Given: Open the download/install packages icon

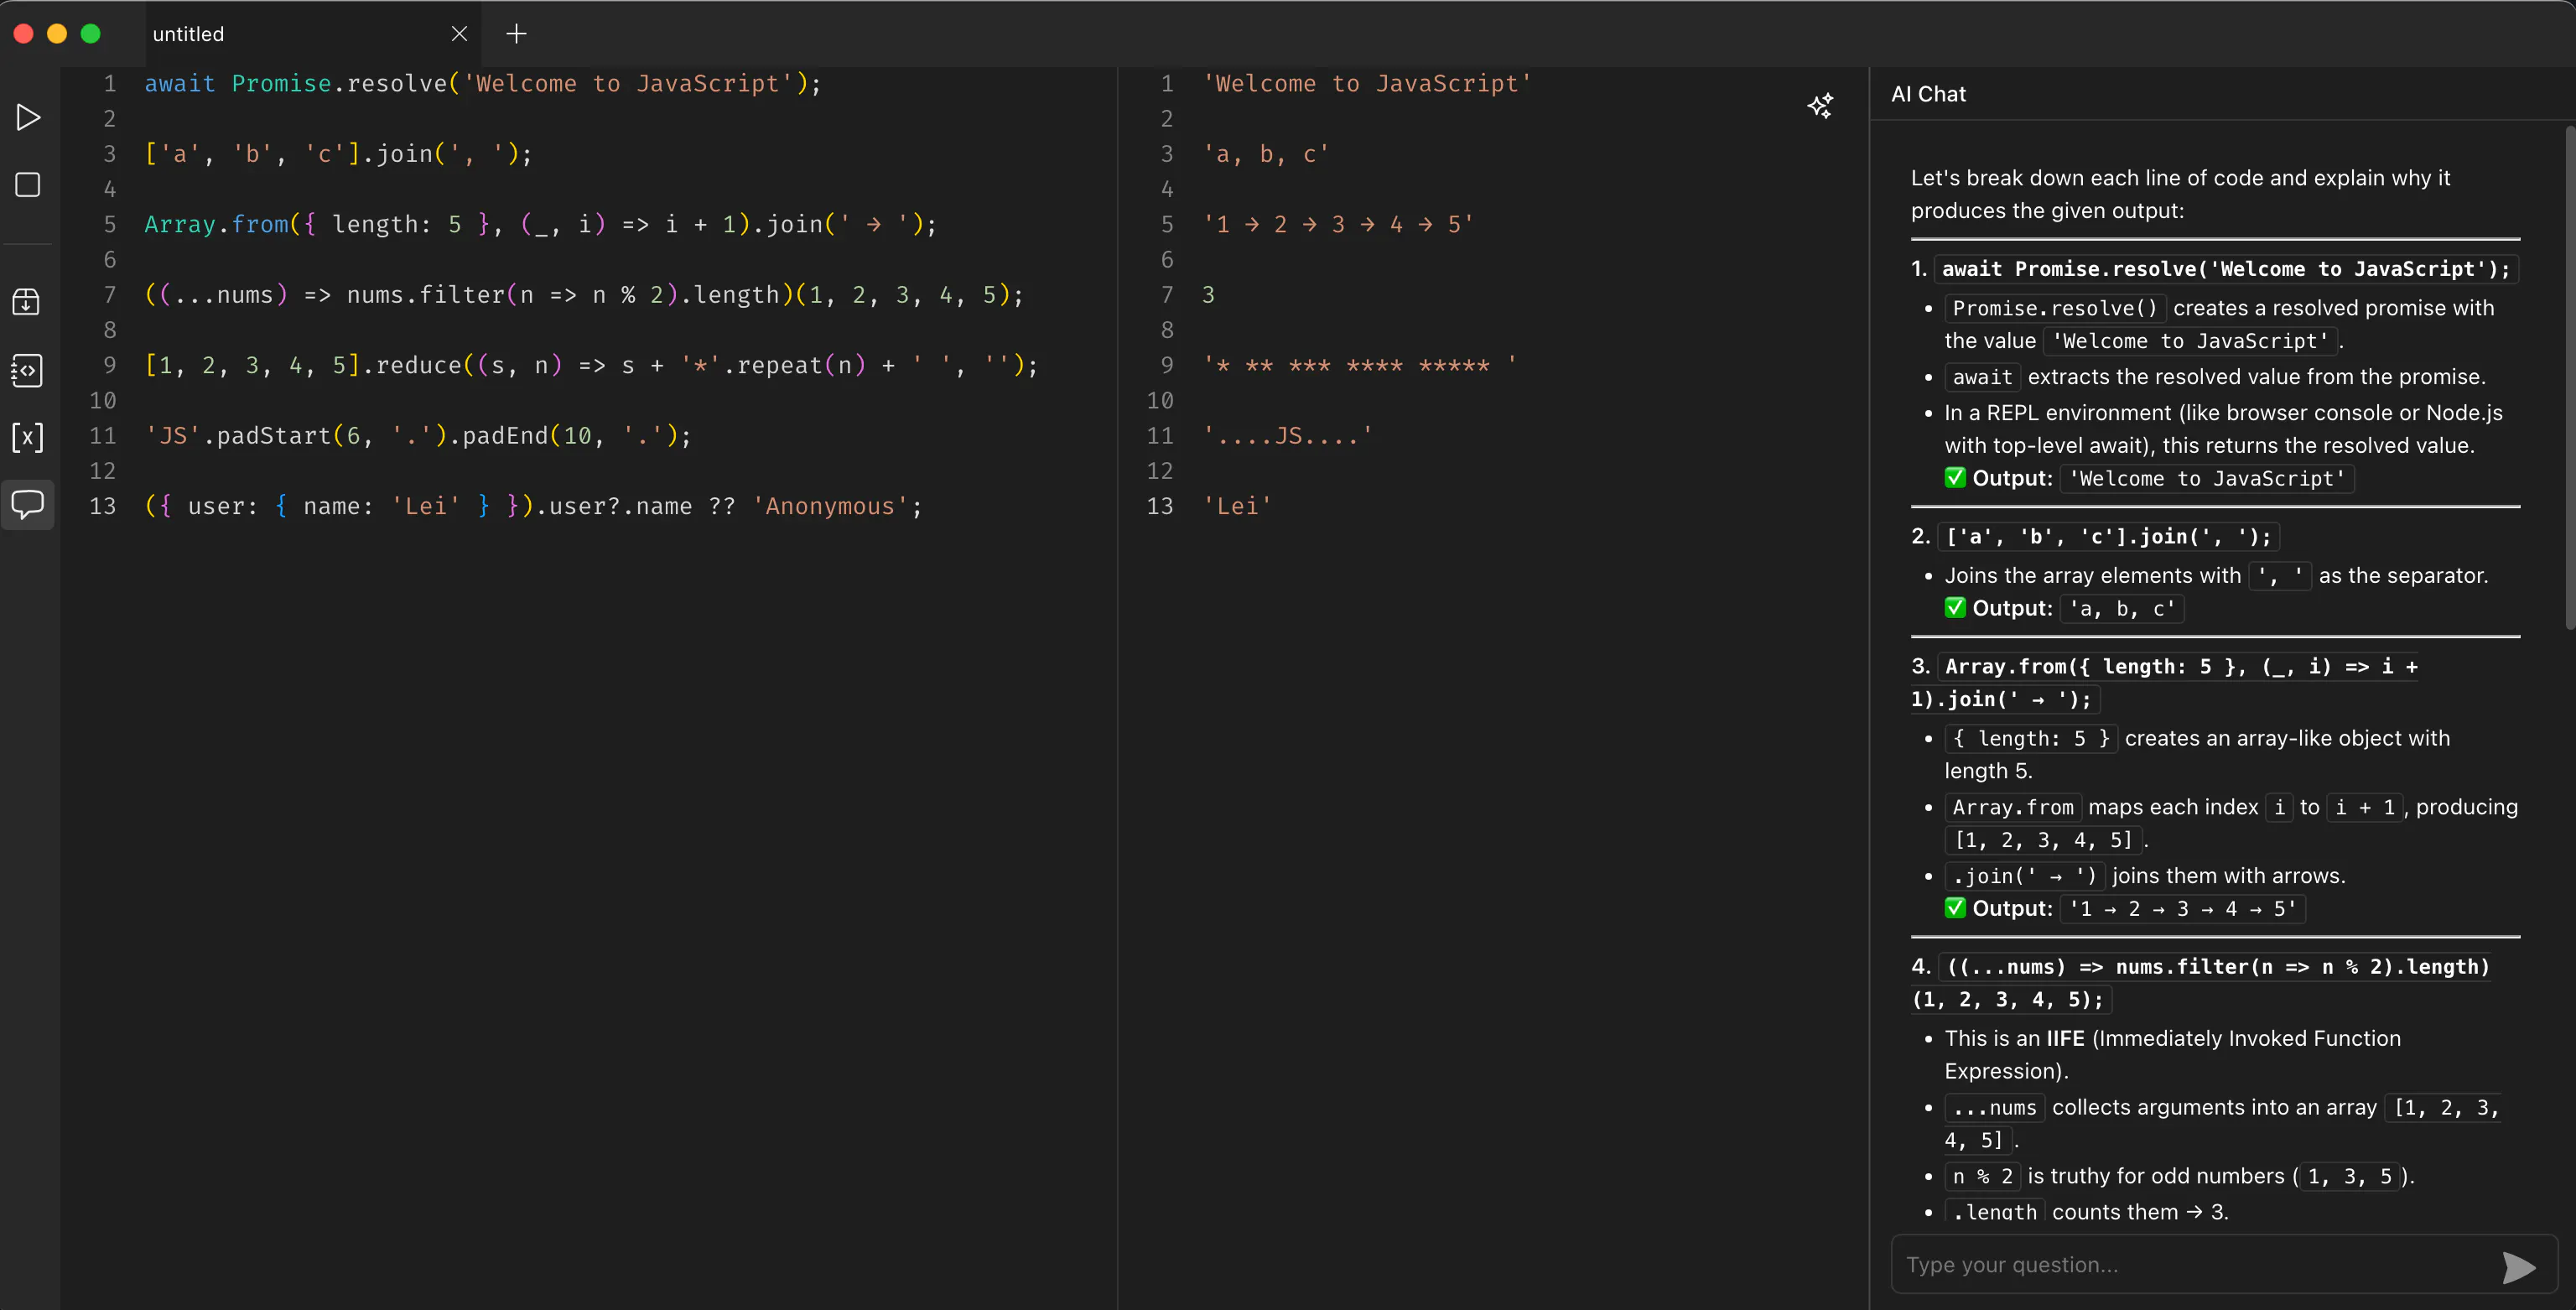Looking at the screenshot, I should click(27, 302).
